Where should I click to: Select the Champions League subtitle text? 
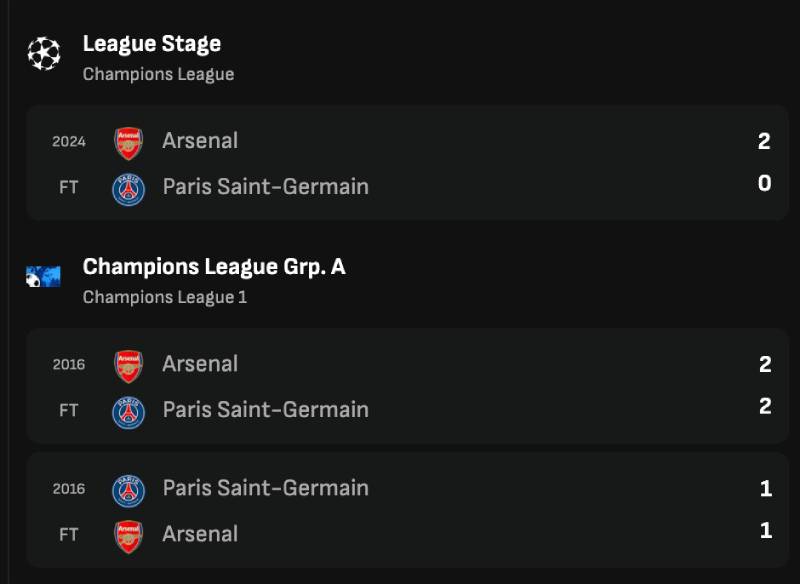pos(158,74)
